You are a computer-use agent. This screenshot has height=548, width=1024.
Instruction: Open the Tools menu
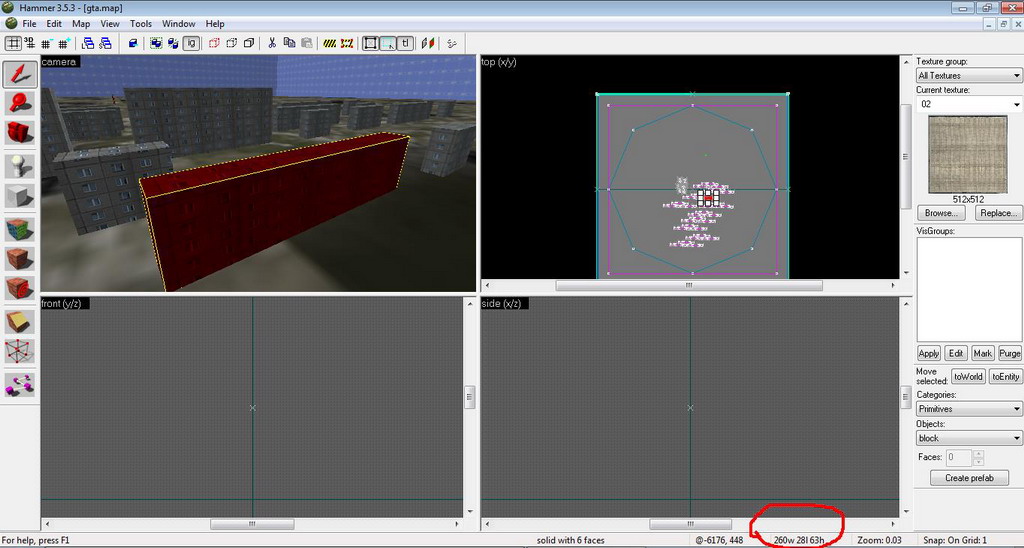(x=141, y=23)
